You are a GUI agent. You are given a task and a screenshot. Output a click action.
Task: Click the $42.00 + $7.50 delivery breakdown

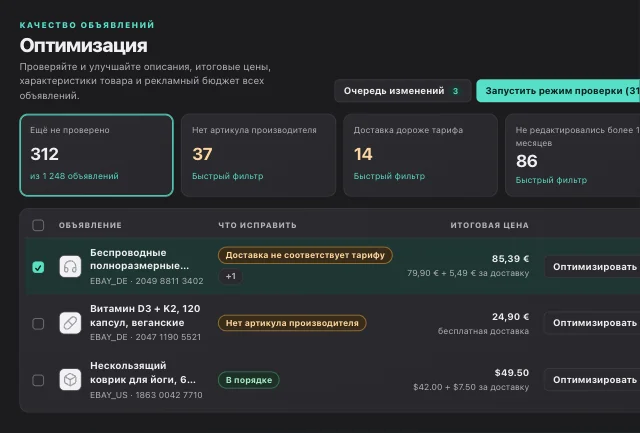[471, 387]
